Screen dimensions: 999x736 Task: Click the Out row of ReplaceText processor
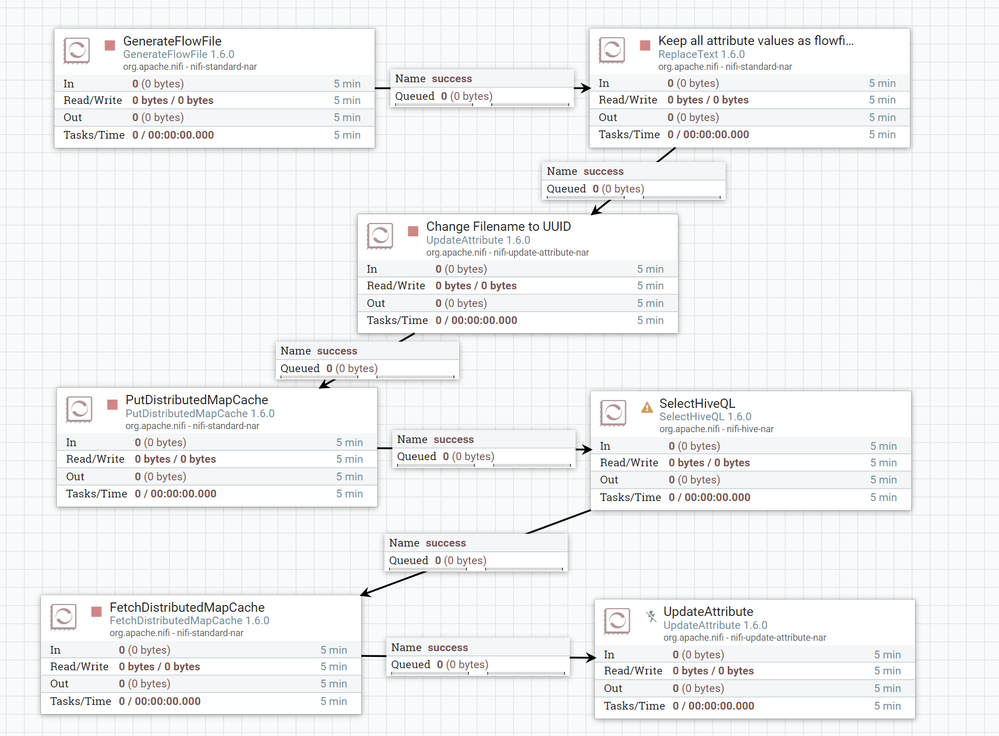749,117
